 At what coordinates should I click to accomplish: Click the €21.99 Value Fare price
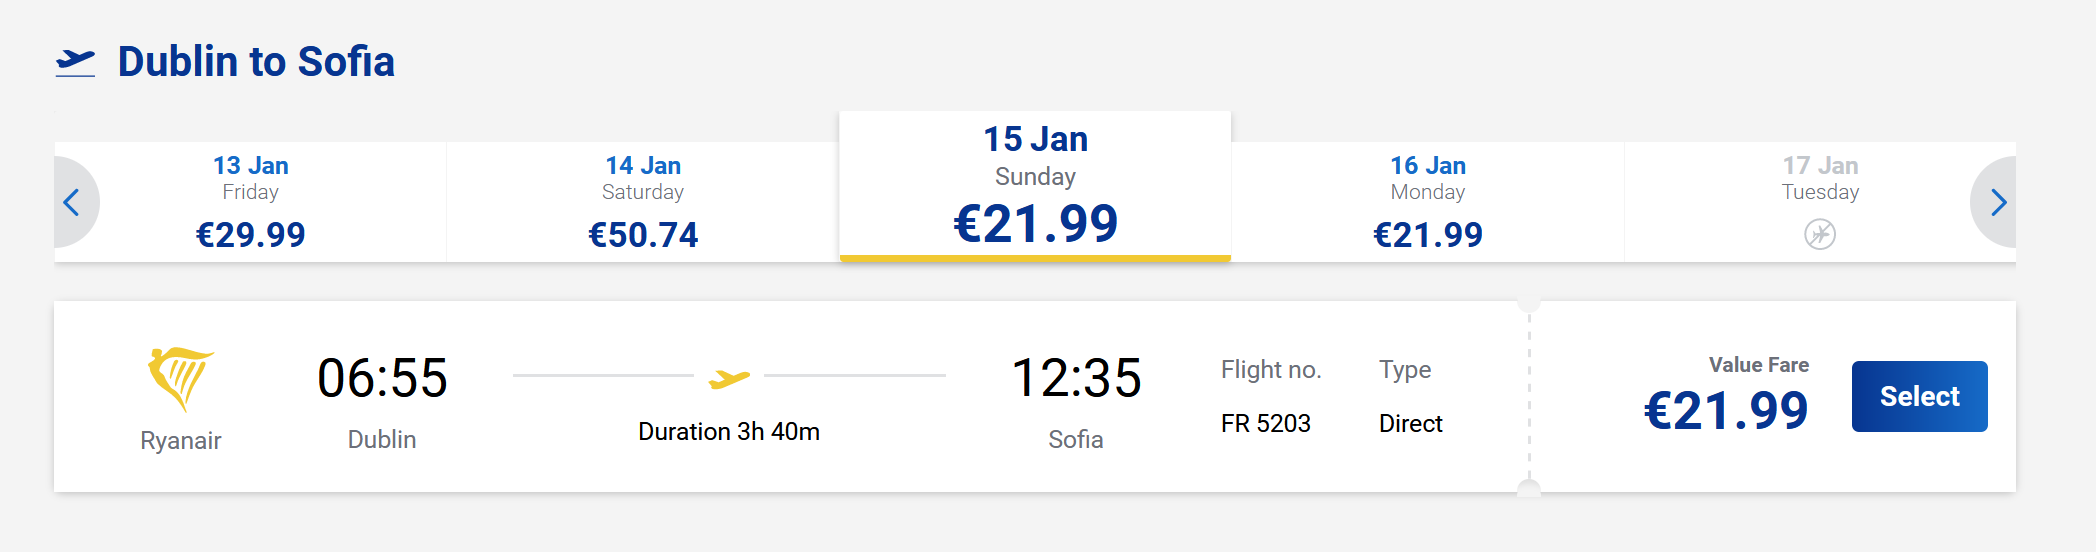pyautogui.click(x=1726, y=411)
